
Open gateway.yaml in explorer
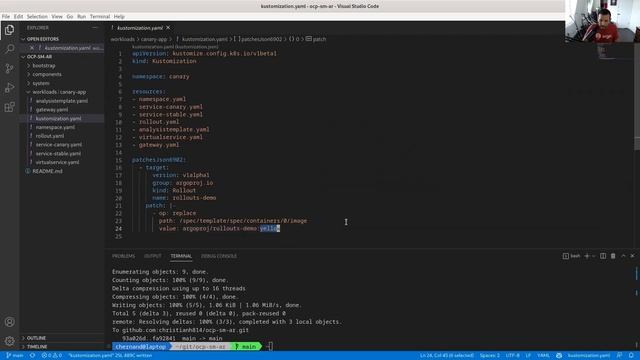click(52, 109)
